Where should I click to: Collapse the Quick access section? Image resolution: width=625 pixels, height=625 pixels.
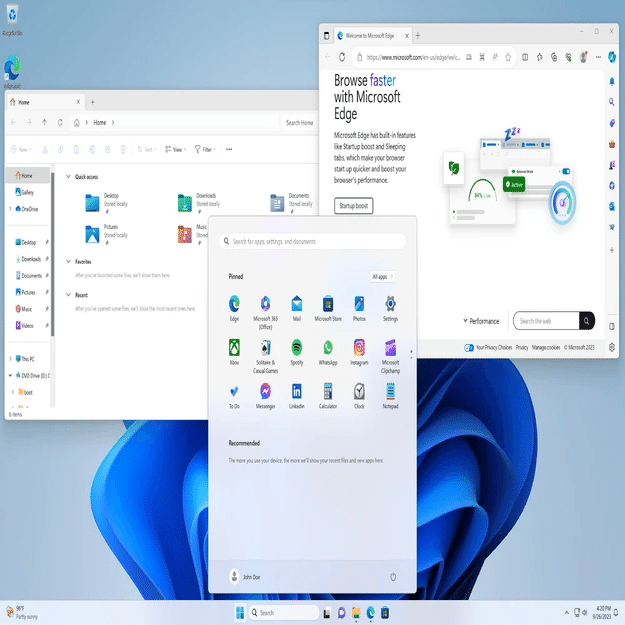pos(68,177)
